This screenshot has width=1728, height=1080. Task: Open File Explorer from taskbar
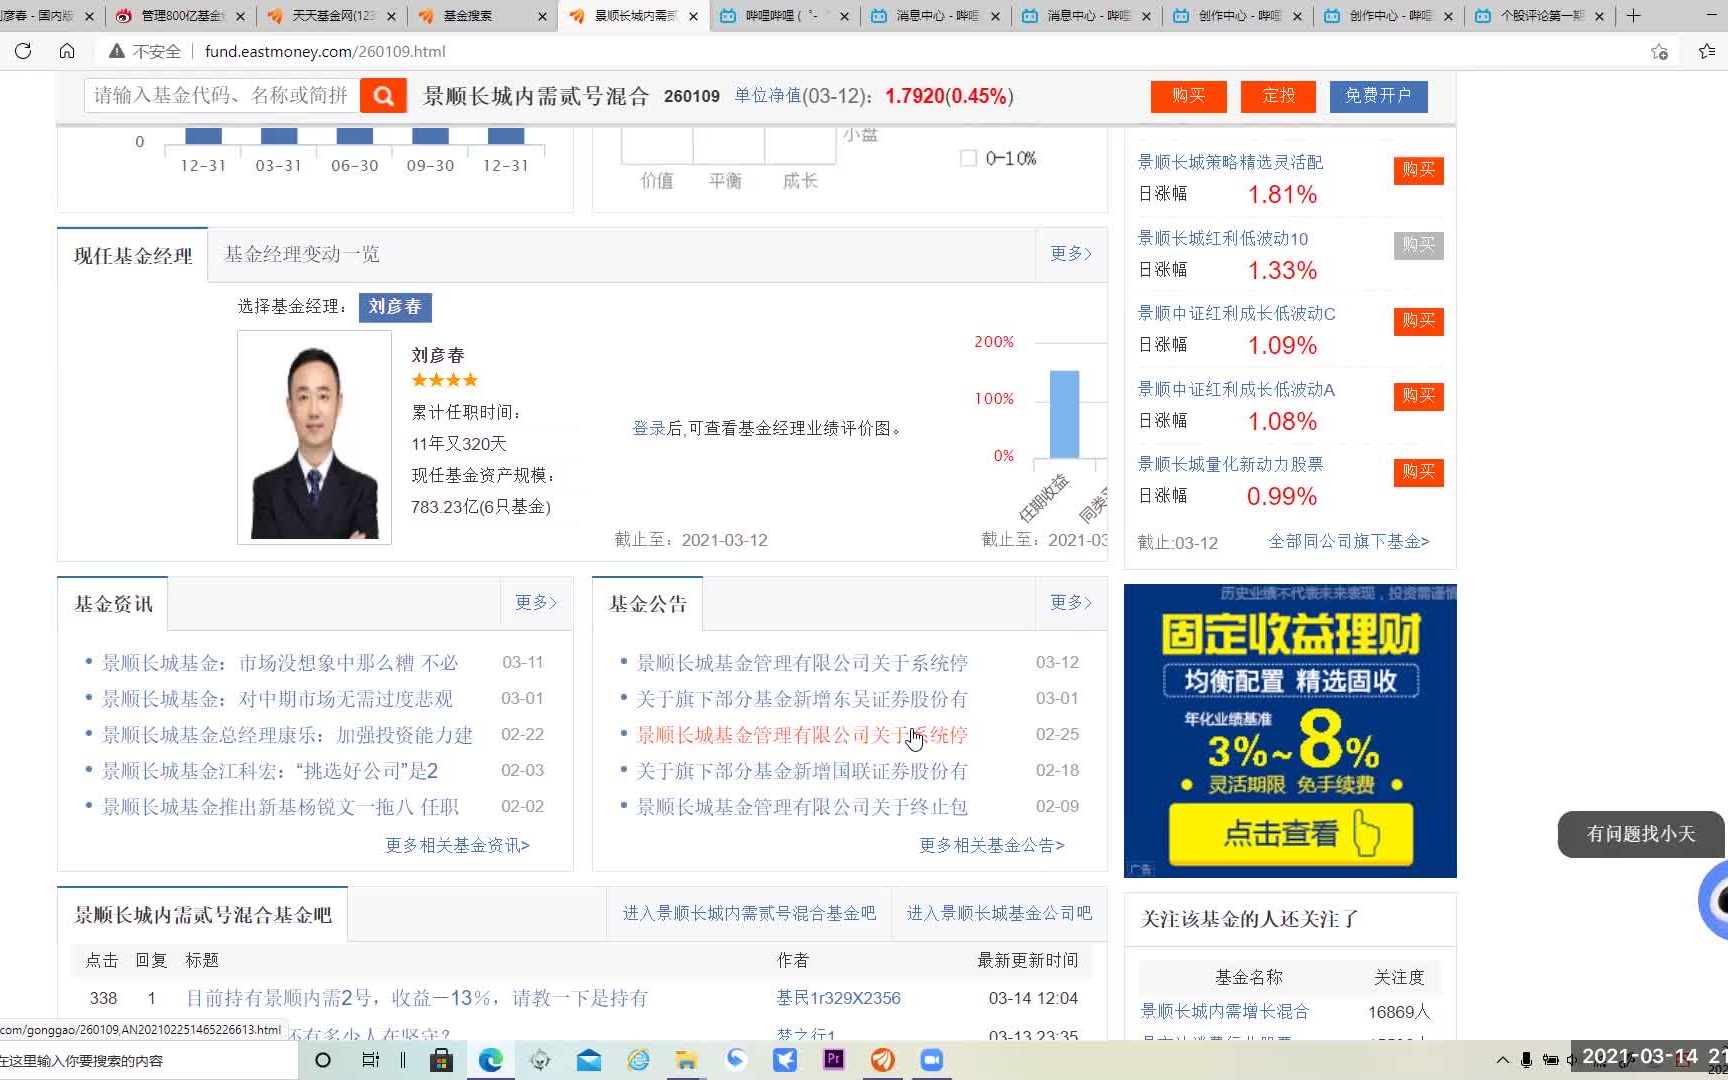(x=687, y=1060)
